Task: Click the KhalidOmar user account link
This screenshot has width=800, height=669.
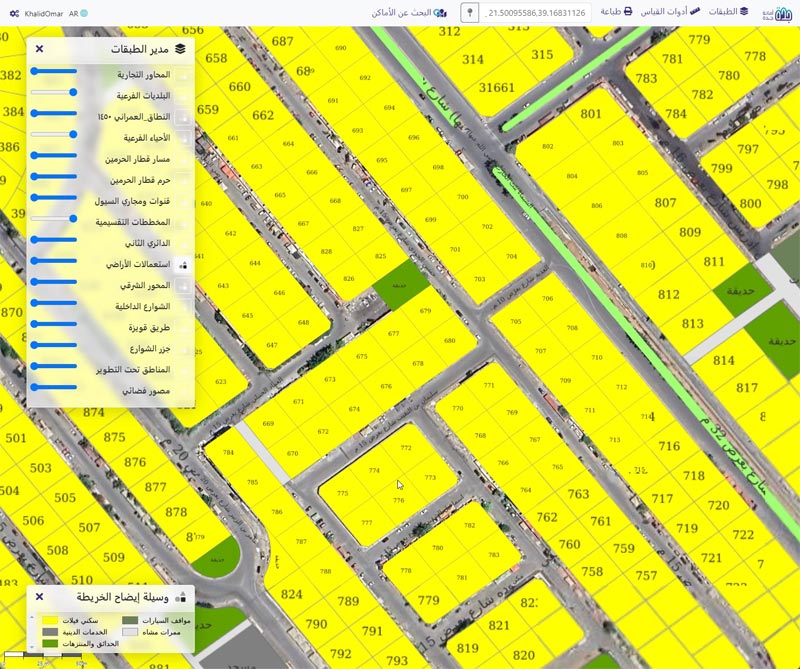Action: coord(44,13)
